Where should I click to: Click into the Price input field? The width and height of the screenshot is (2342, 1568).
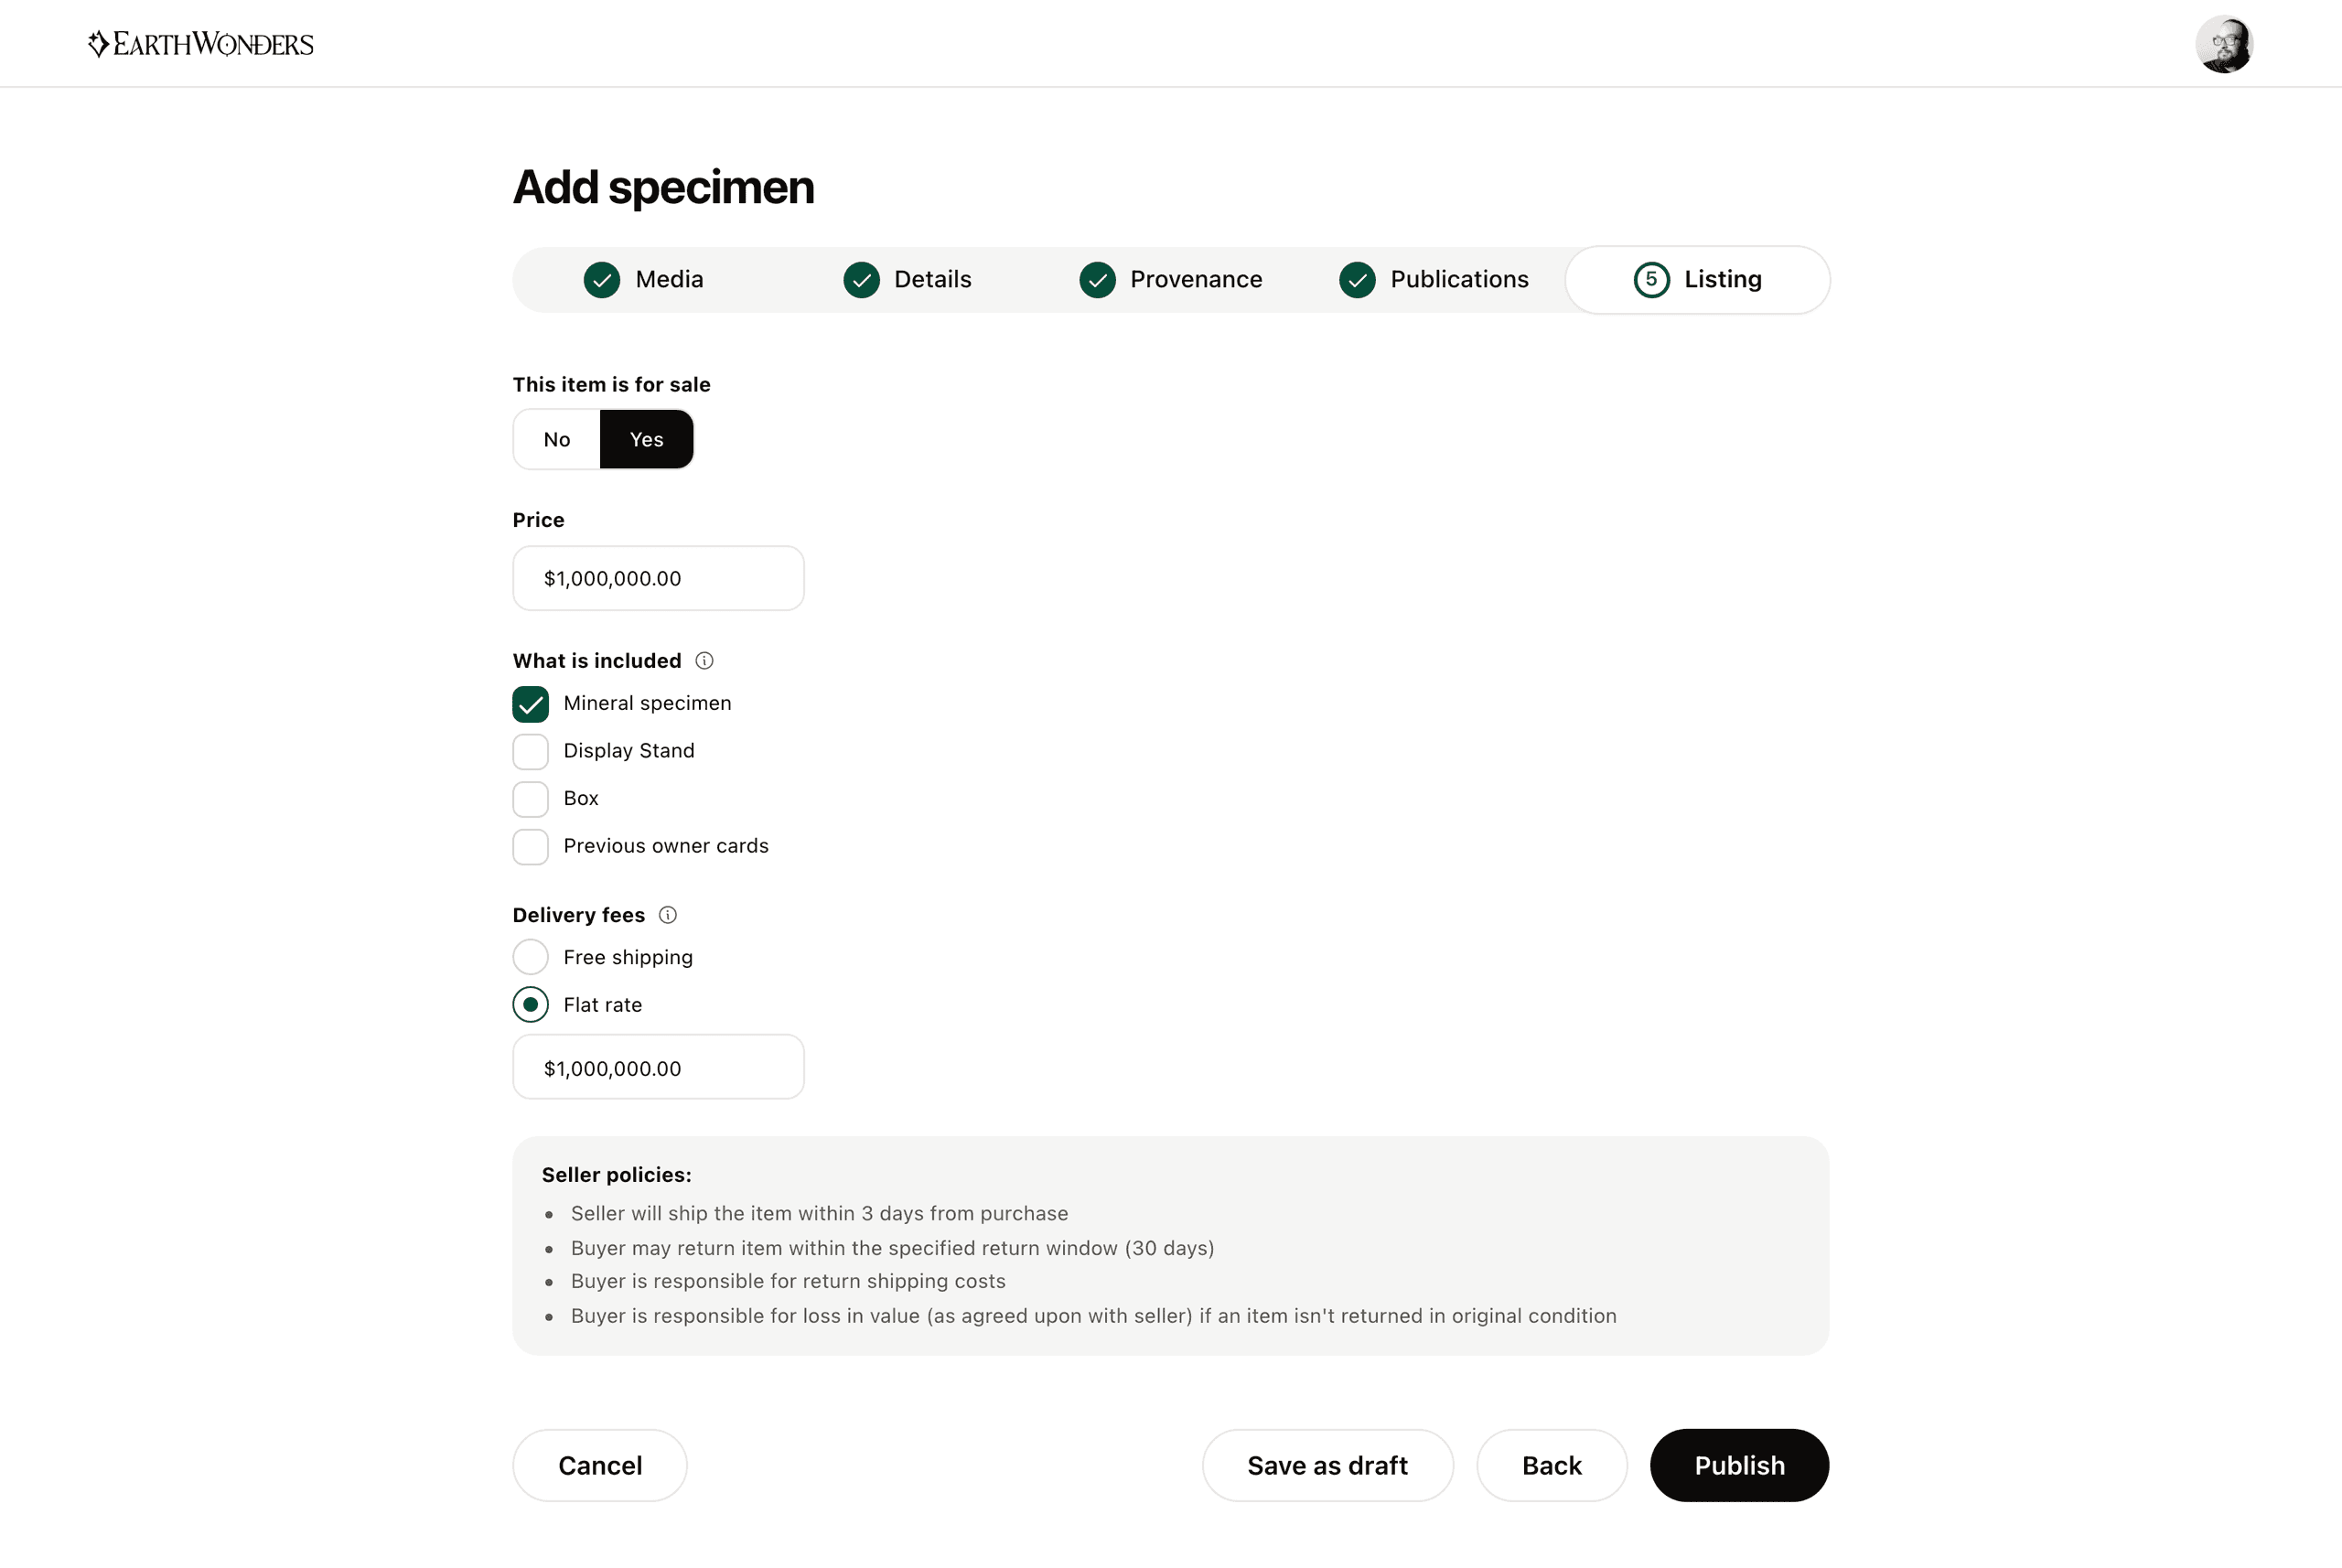(658, 578)
